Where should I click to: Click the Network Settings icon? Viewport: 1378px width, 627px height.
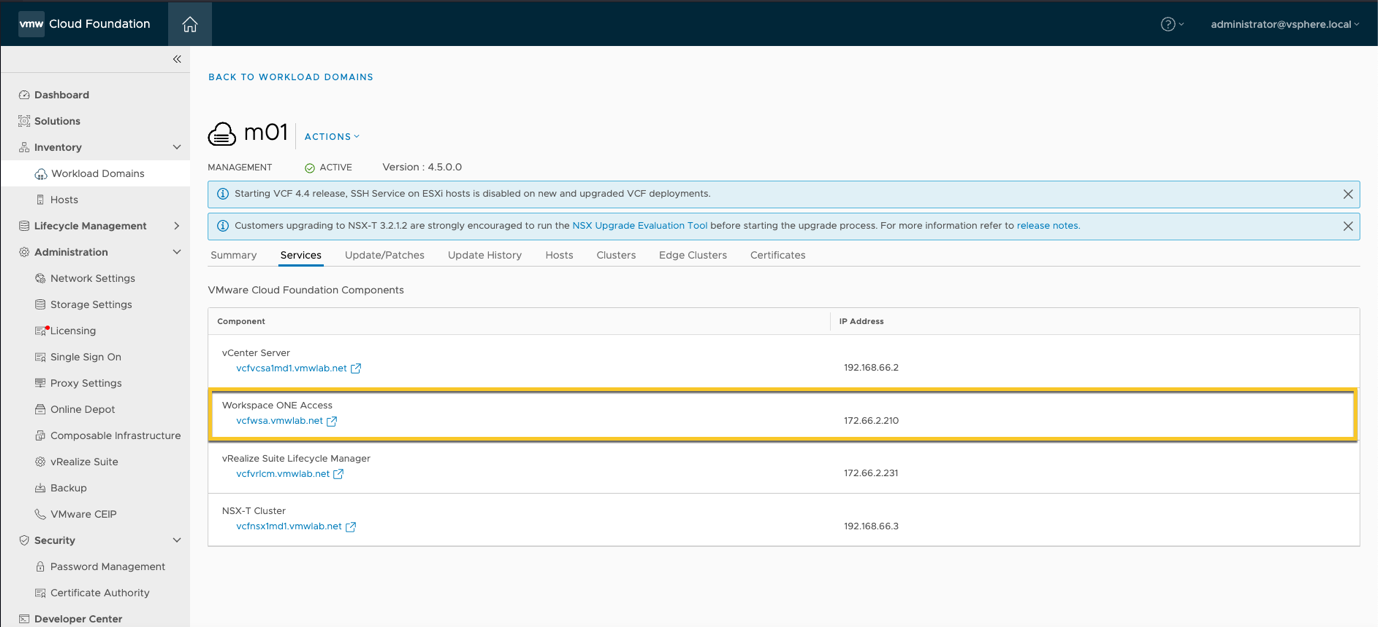(x=40, y=278)
